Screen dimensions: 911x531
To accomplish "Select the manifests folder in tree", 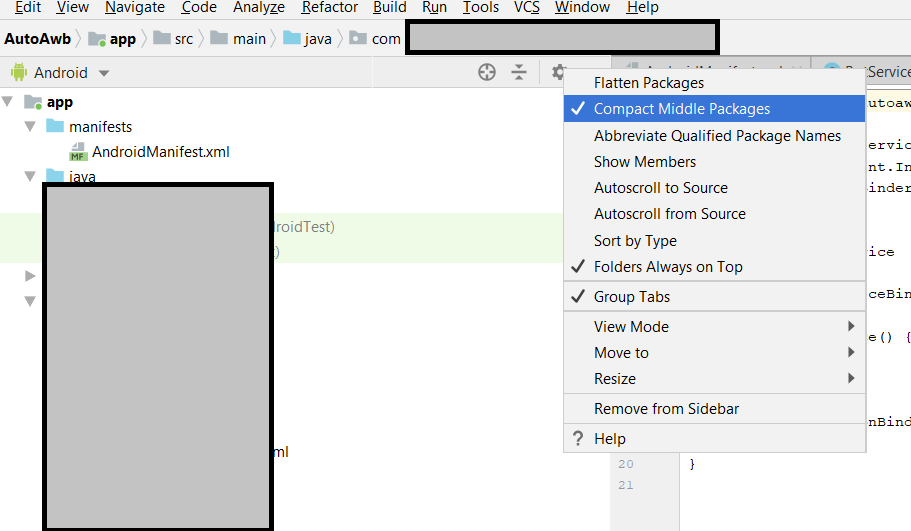I will pos(101,127).
